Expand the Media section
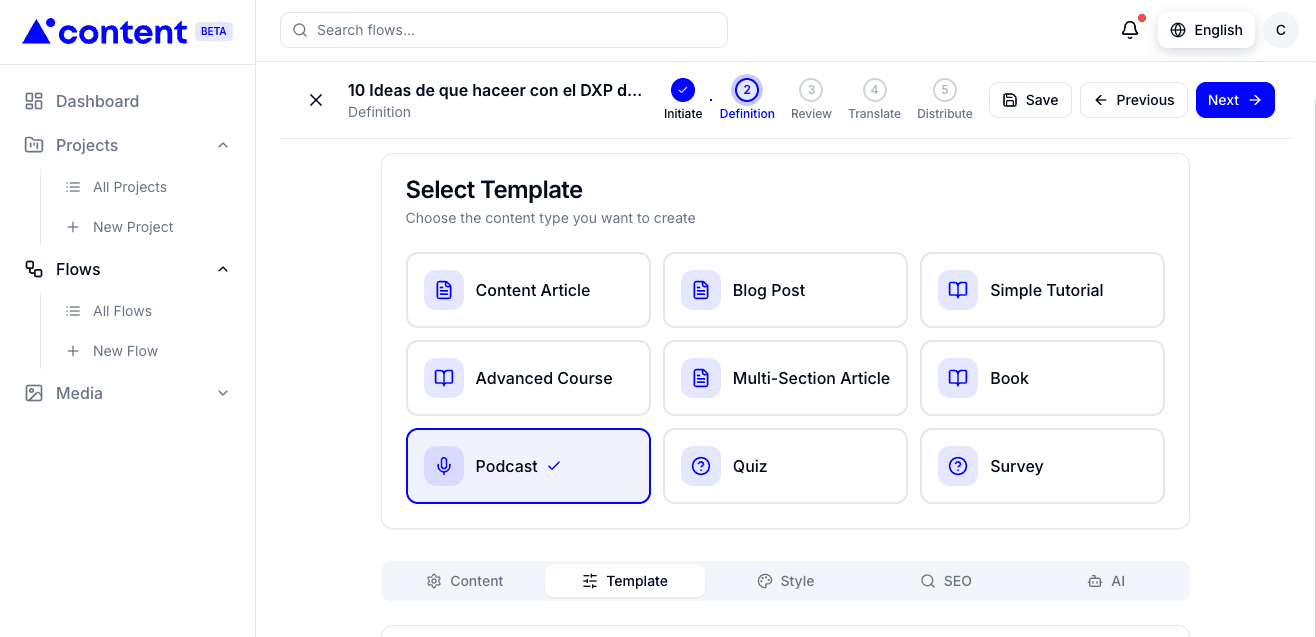This screenshot has height=637, width=1316. point(222,392)
